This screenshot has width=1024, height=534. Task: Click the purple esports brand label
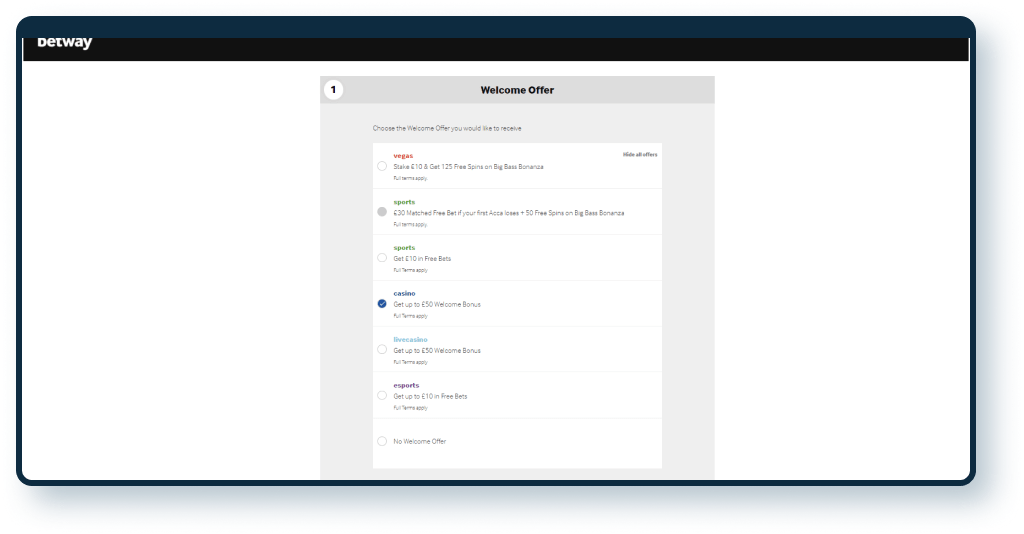[x=406, y=386]
